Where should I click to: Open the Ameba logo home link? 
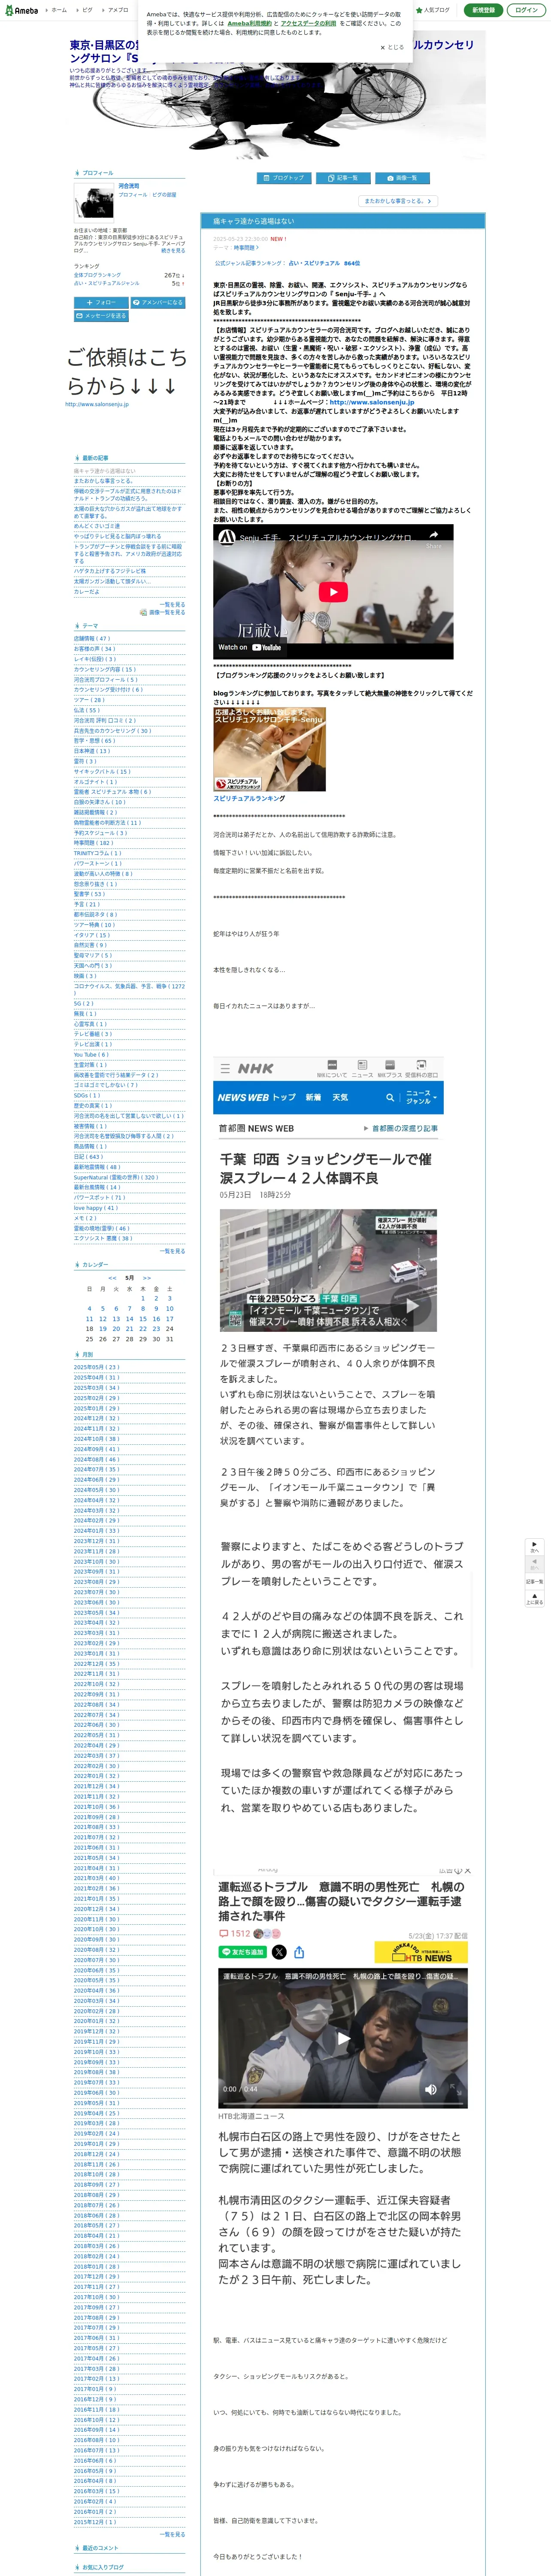click(x=21, y=10)
